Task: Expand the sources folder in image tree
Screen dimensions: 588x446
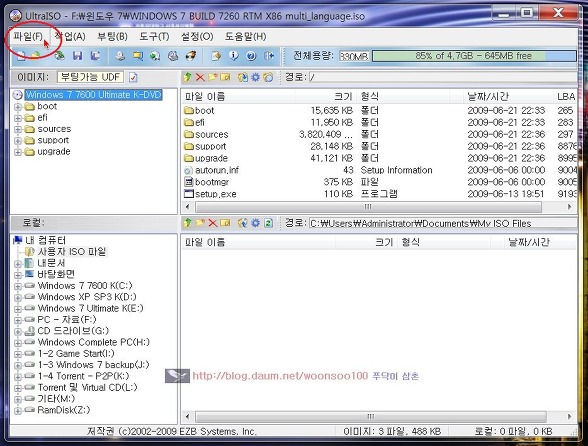Action: tap(18, 129)
